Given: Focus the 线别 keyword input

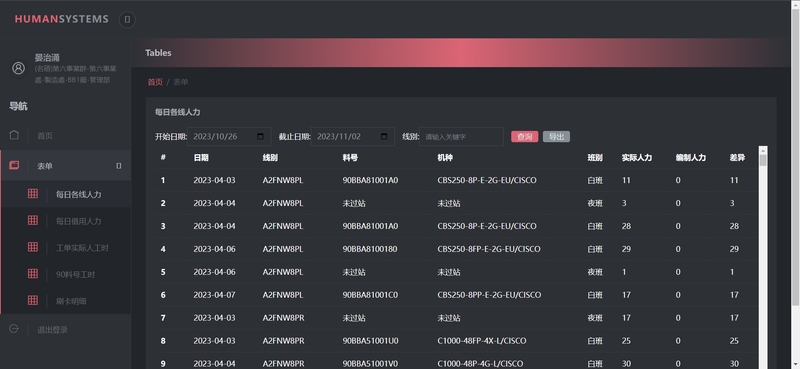Looking at the screenshot, I should 461,137.
